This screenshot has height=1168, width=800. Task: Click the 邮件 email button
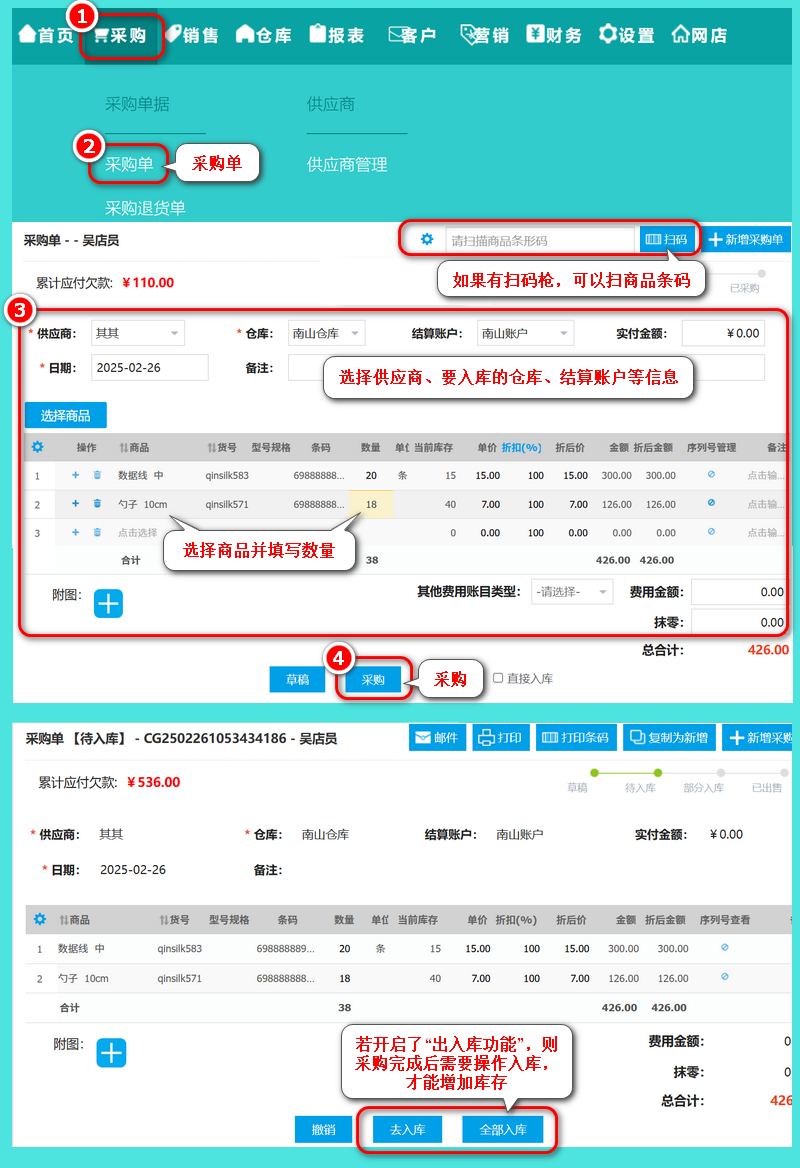(437, 737)
